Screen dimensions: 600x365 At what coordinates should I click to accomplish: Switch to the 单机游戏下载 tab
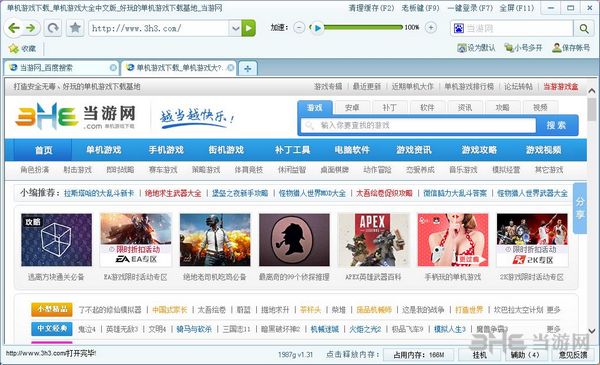[x=179, y=68]
